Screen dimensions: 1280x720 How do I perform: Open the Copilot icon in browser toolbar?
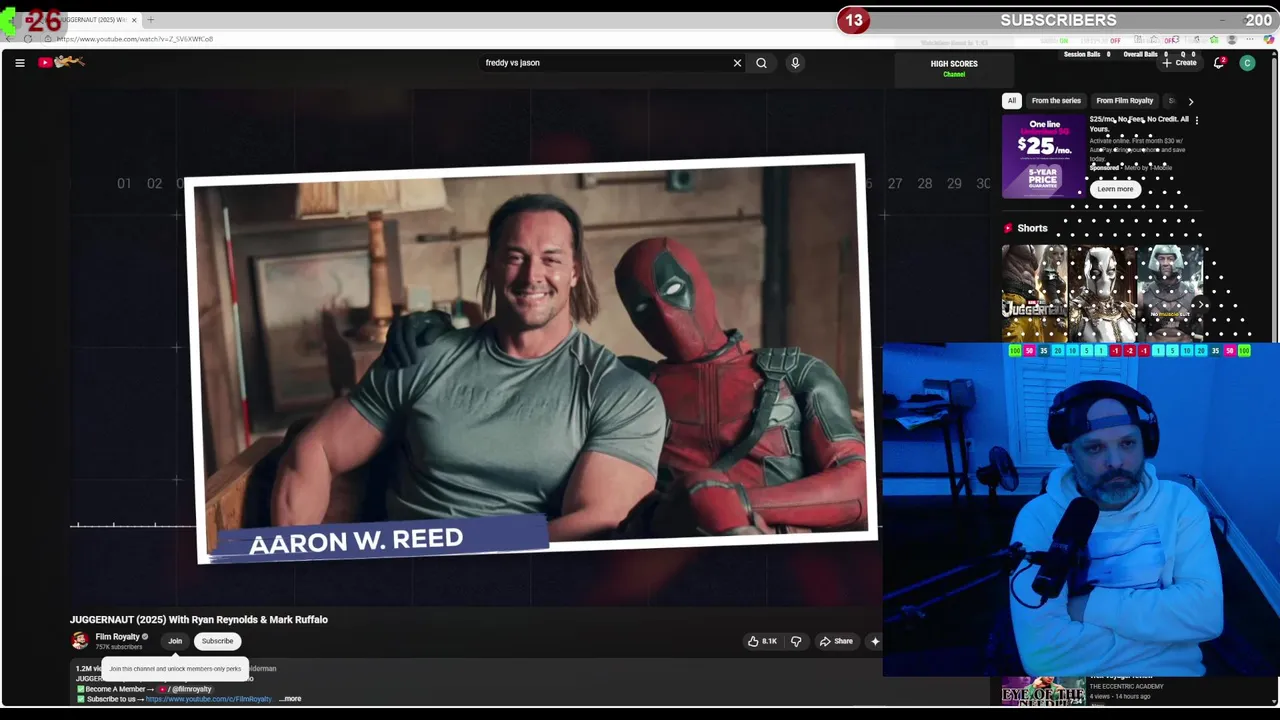[1270, 39]
